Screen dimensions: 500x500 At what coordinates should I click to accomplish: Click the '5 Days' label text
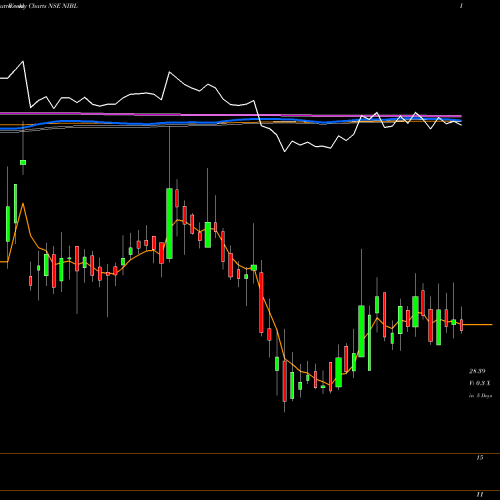tap(484, 396)
